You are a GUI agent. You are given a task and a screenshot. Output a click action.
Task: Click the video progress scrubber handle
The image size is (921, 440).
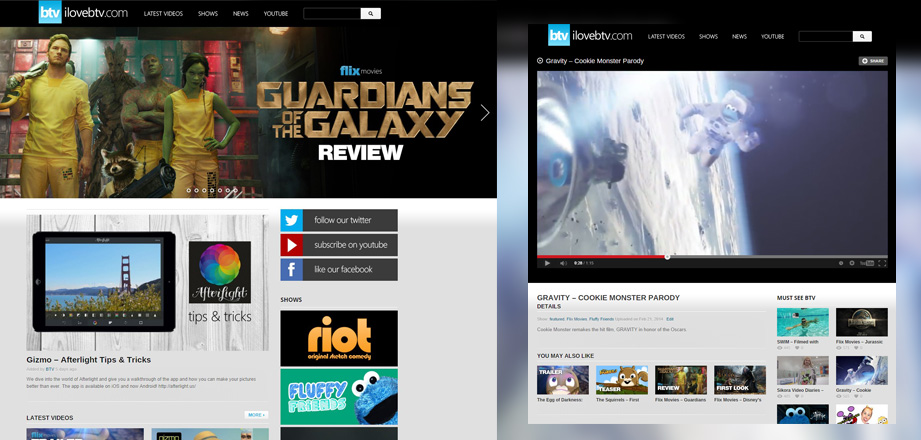(667, 257)
